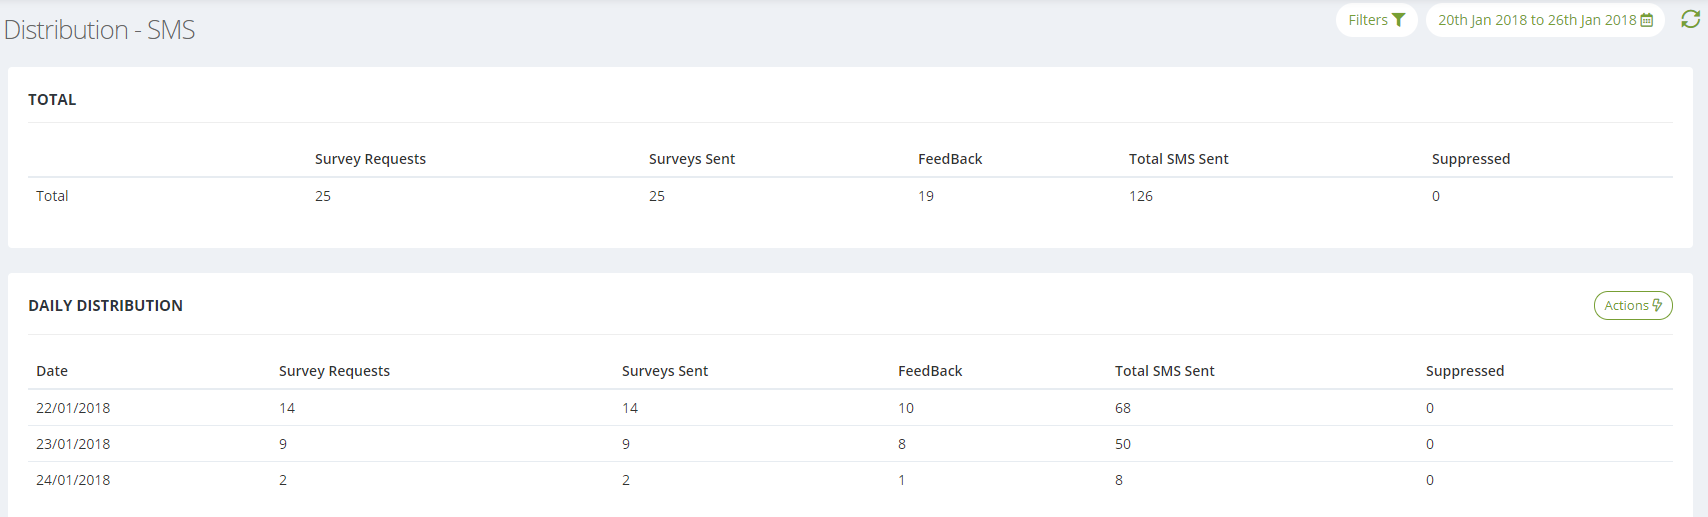The image size is (1708, 517).
Task: Click the Total row label
Action: point(52,196)
